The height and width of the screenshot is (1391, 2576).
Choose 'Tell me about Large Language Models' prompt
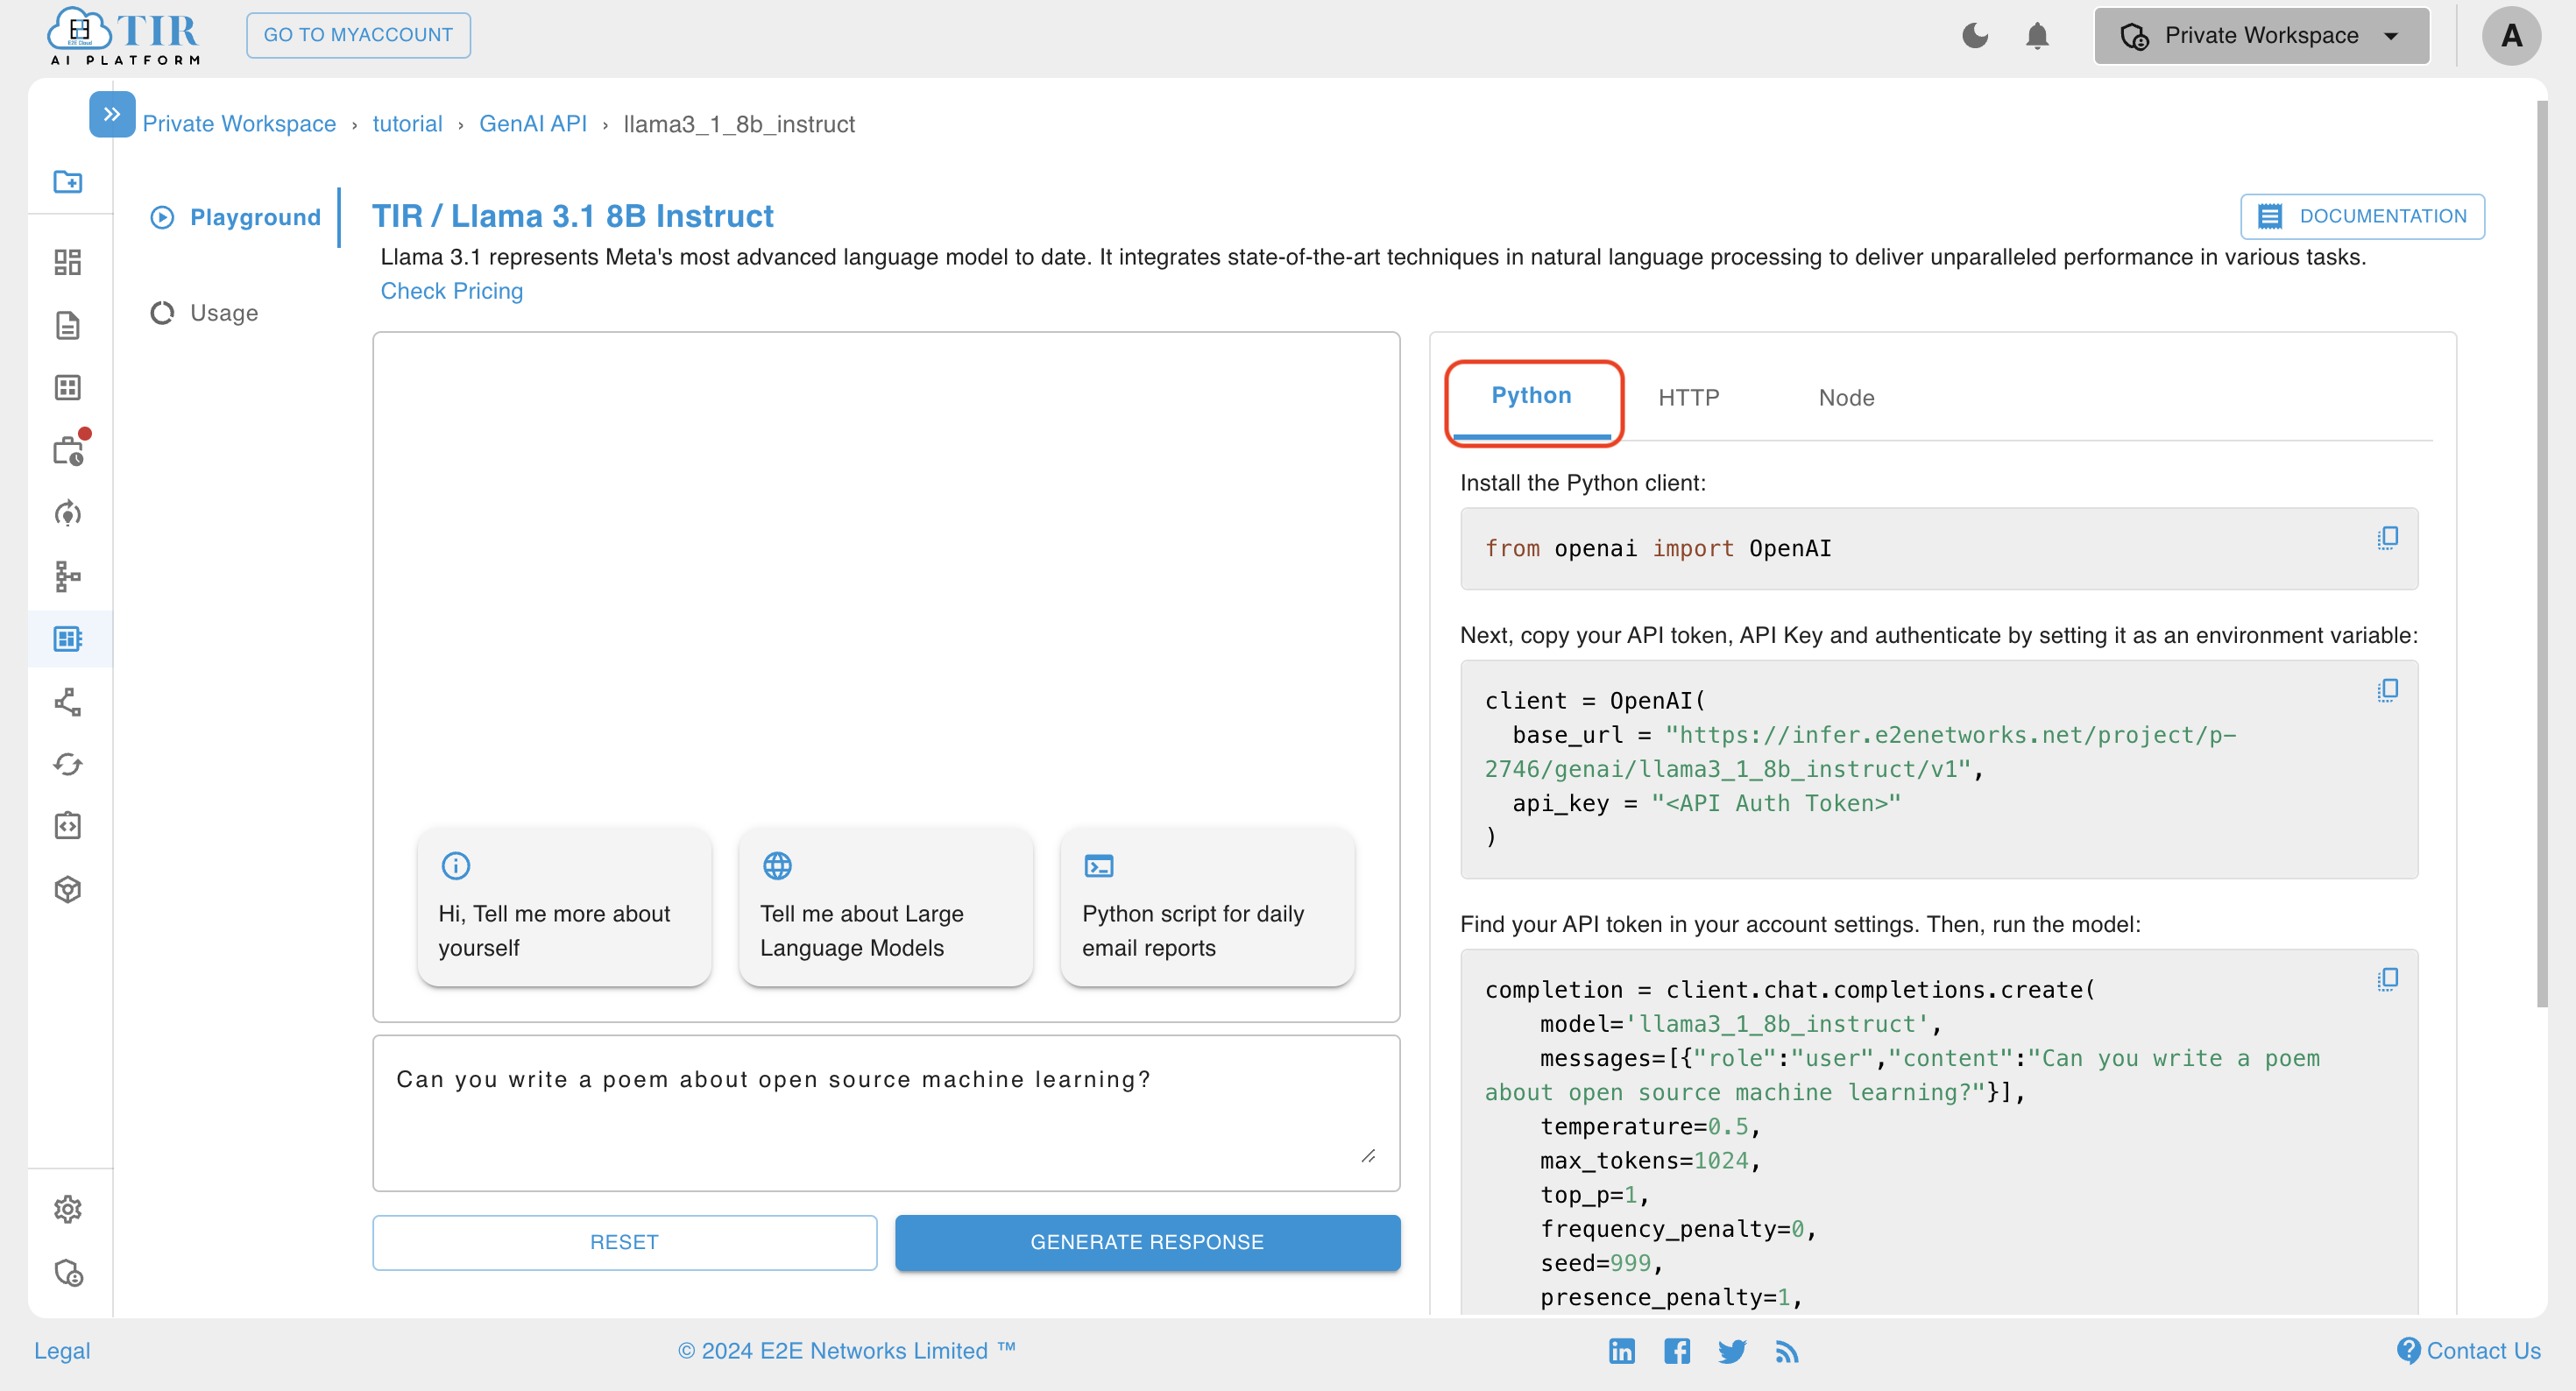886,907
